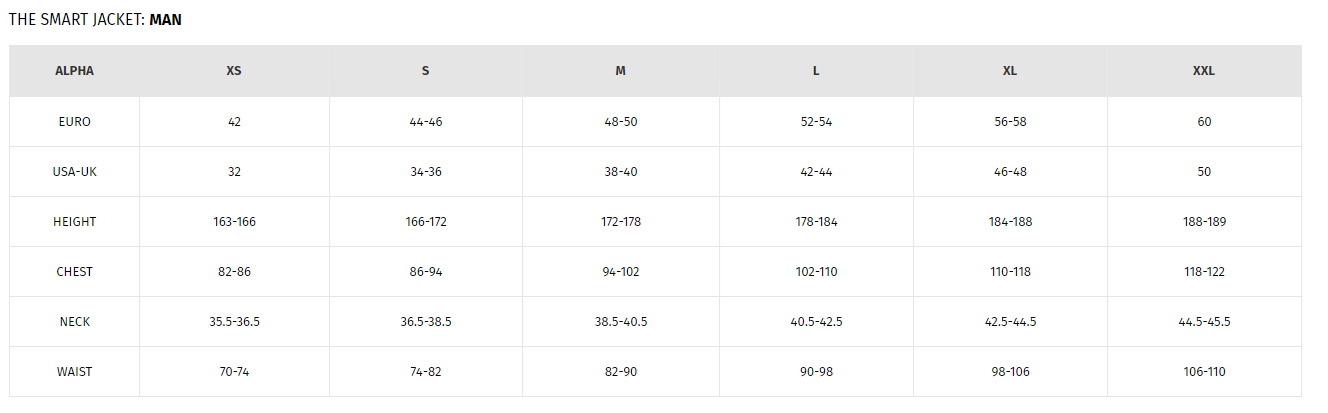
Task: Click the ALPHA column header
Action: tap(74, 71)
